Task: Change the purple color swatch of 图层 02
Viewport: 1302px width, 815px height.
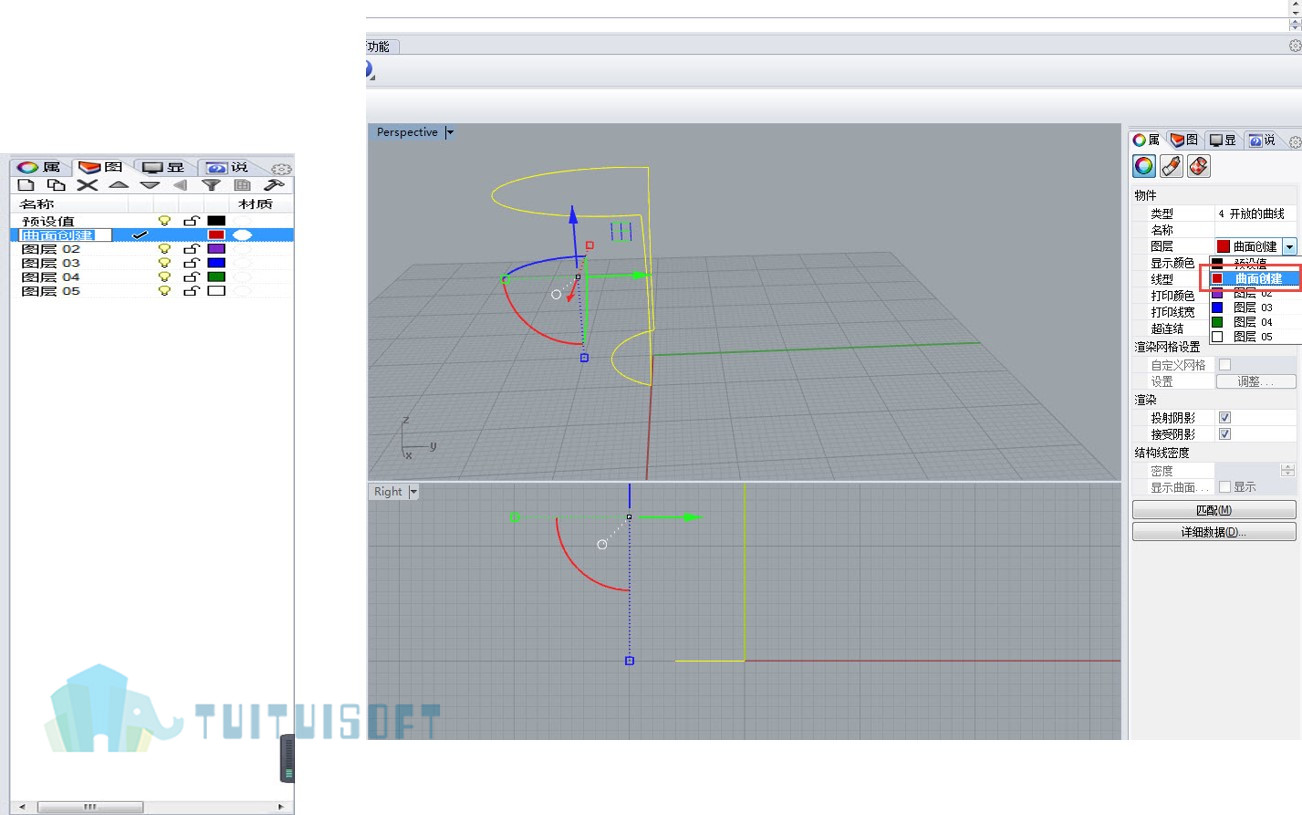Action: [x=216, y=249]
